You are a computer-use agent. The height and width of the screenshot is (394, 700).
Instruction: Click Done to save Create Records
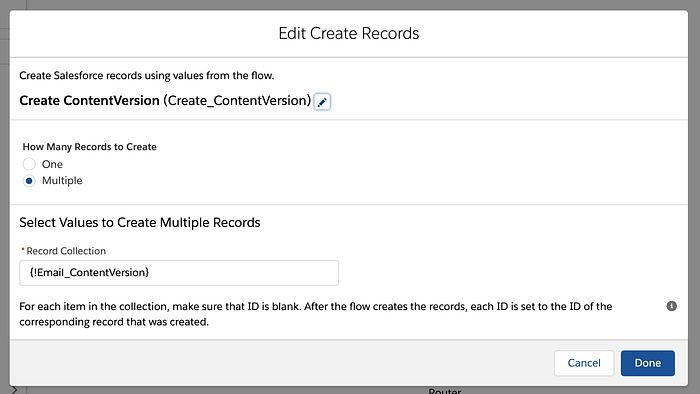648,363
